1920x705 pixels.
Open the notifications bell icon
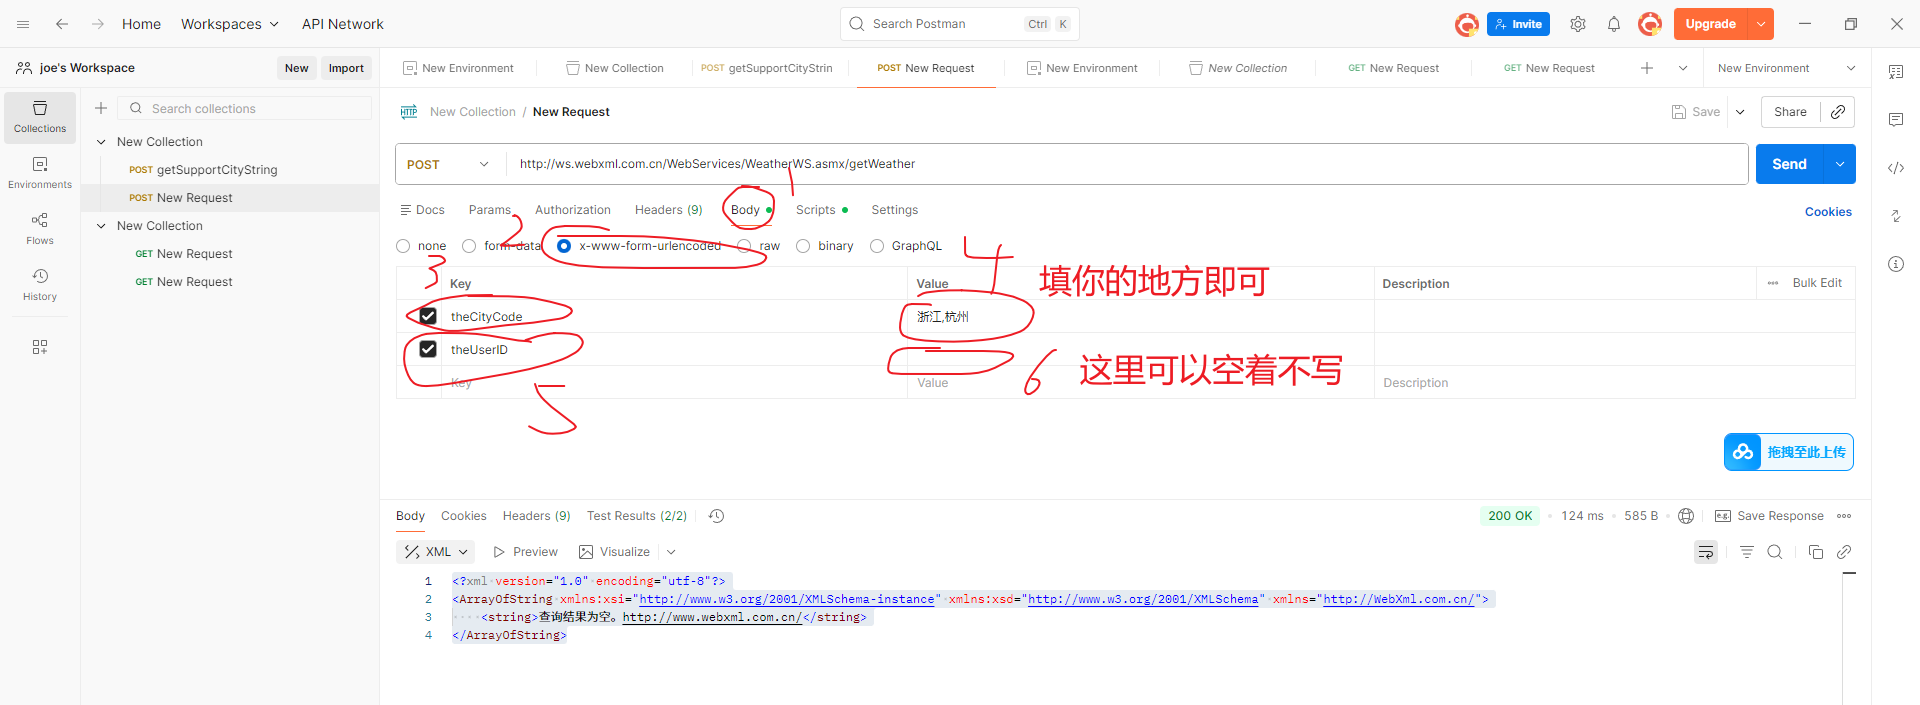pos(1614,24)
